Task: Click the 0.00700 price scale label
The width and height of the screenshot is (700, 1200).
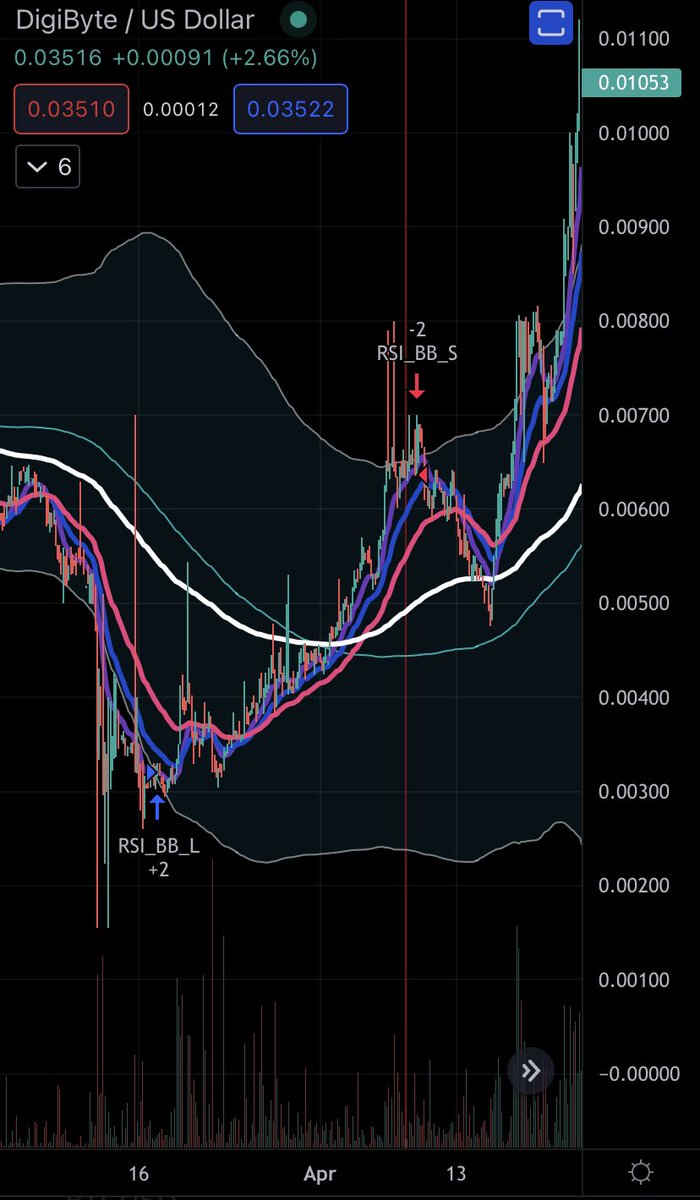Action: pyautogui.click(x=633, y=415)
